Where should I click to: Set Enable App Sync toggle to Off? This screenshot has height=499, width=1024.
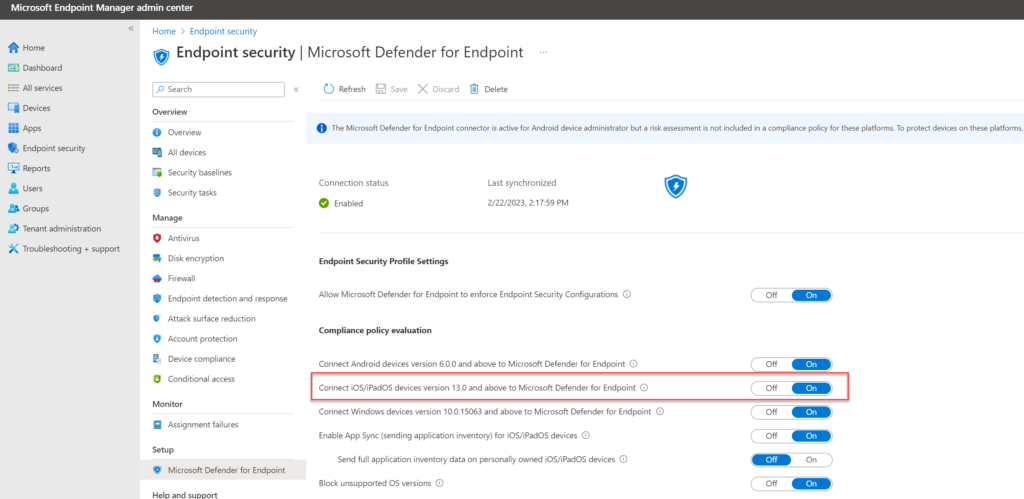click(x=771, y=436)
